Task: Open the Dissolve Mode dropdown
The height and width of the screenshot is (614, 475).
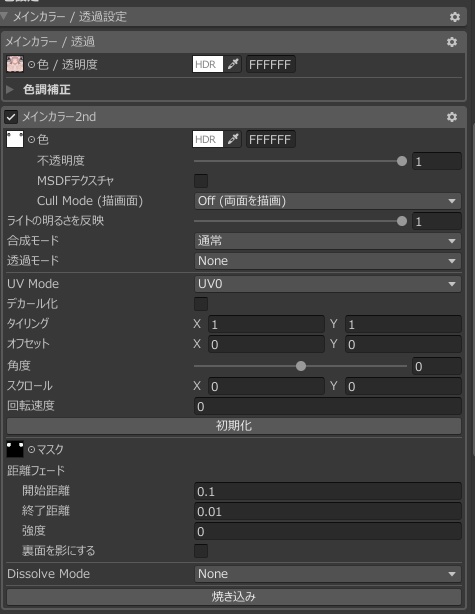Action: pos(327,574)
